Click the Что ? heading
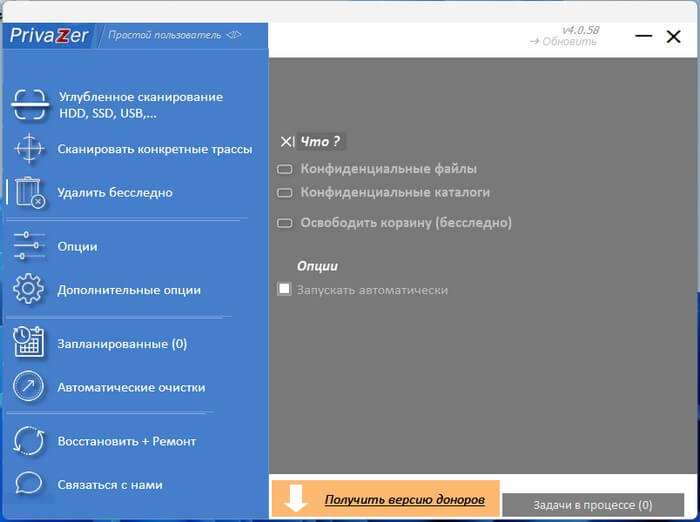 coord(320,142)
